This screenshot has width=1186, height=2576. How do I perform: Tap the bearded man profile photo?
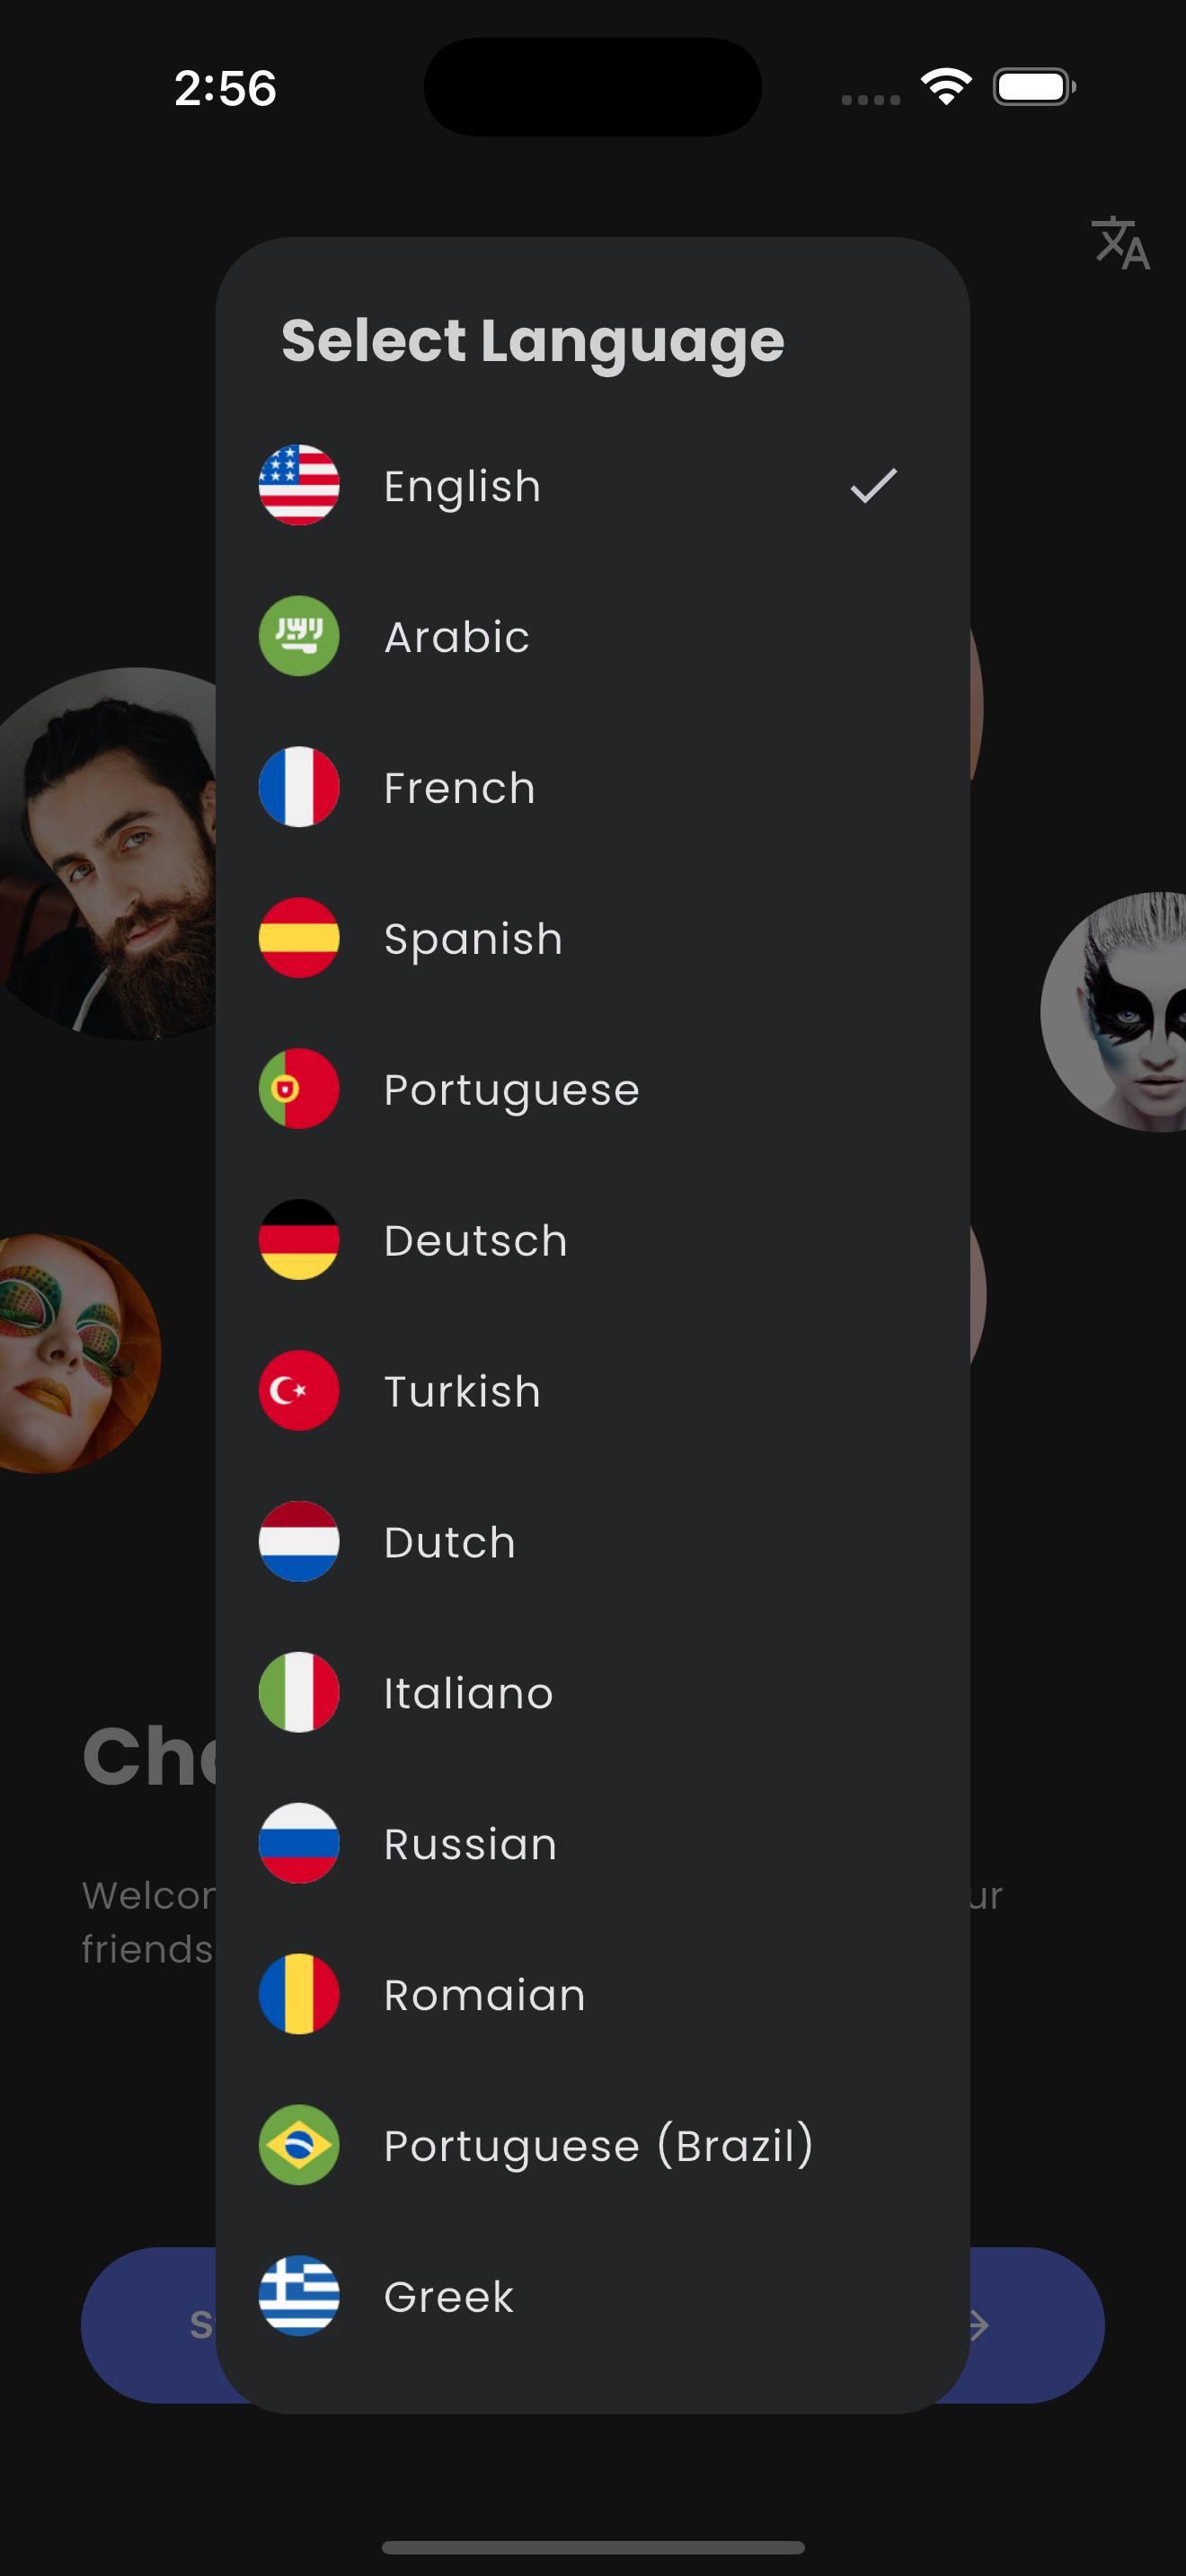pyautogui.click(x=108, y=853)
